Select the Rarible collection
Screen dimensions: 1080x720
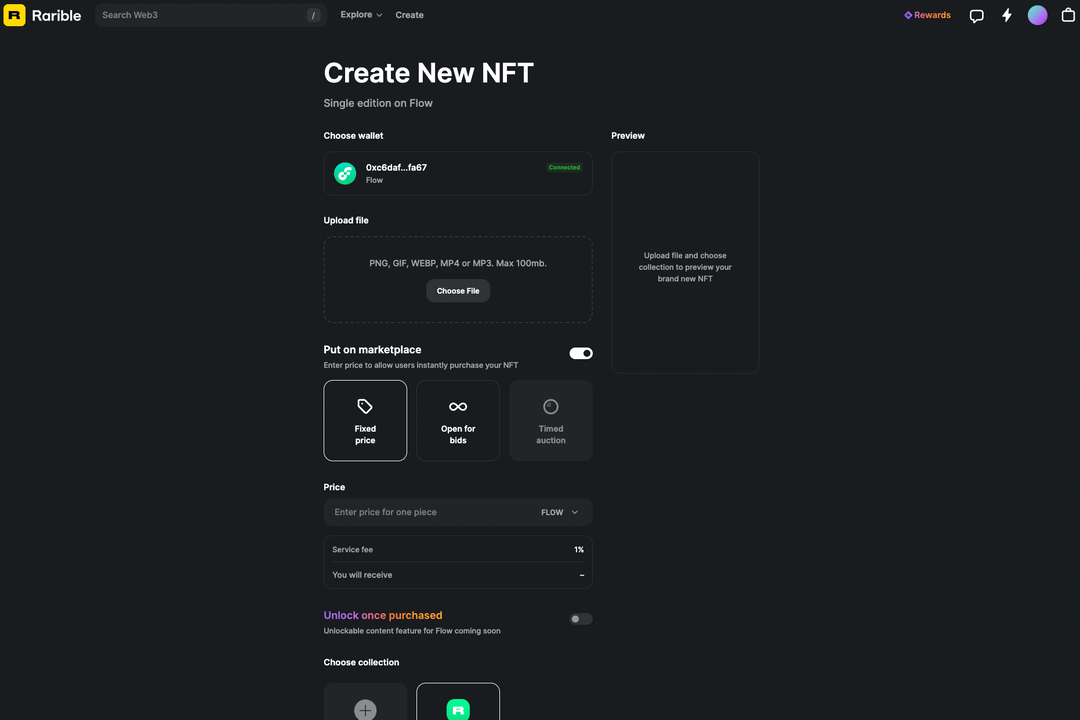click(457, 708)
